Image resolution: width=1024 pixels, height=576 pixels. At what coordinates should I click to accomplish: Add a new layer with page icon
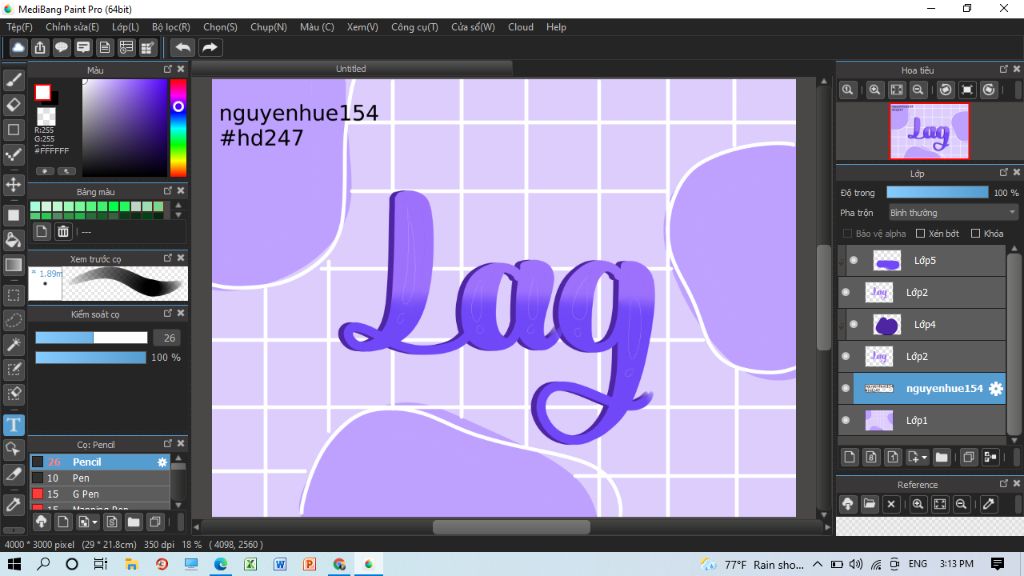tap(849, 457)
